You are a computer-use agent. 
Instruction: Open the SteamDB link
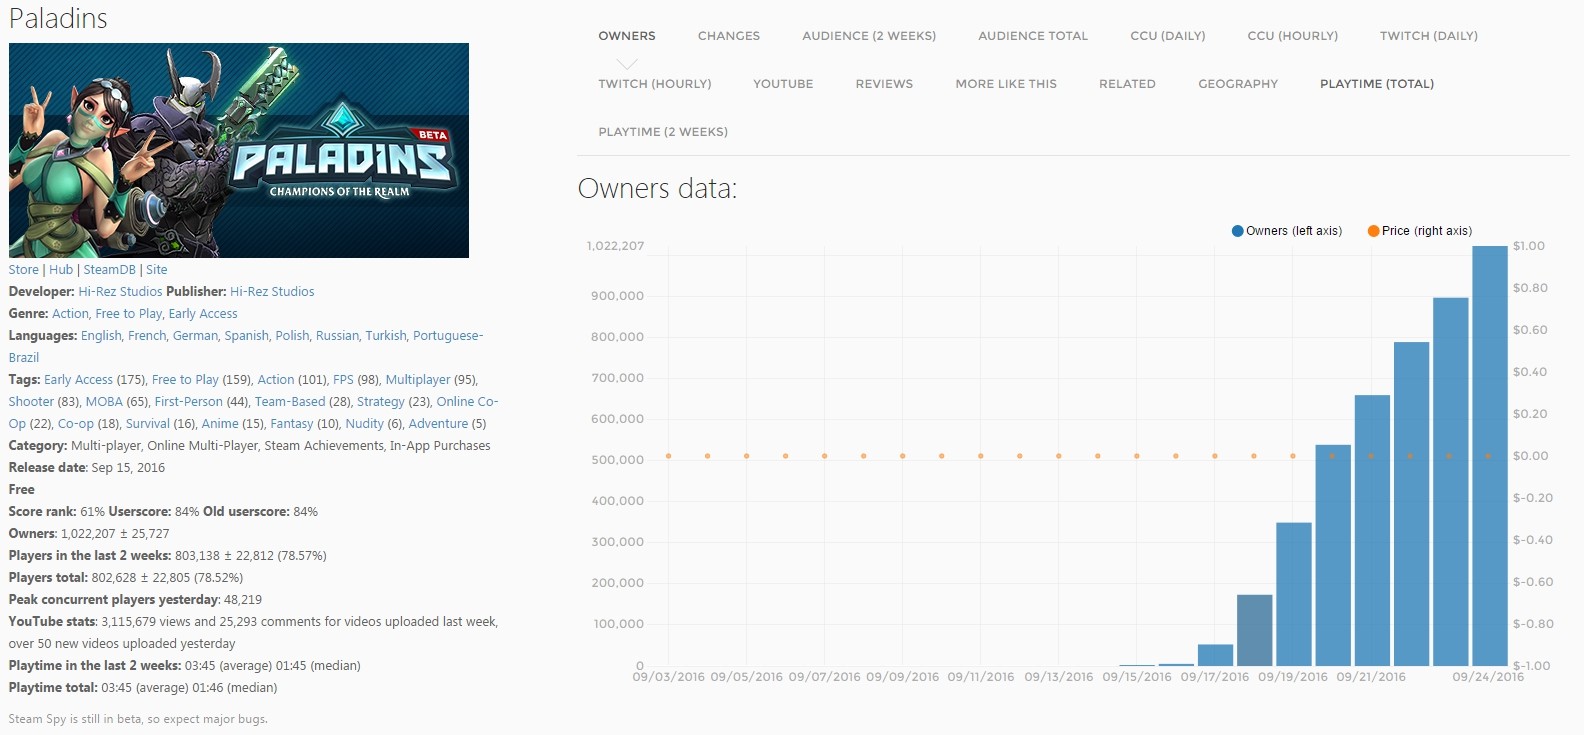109,270
